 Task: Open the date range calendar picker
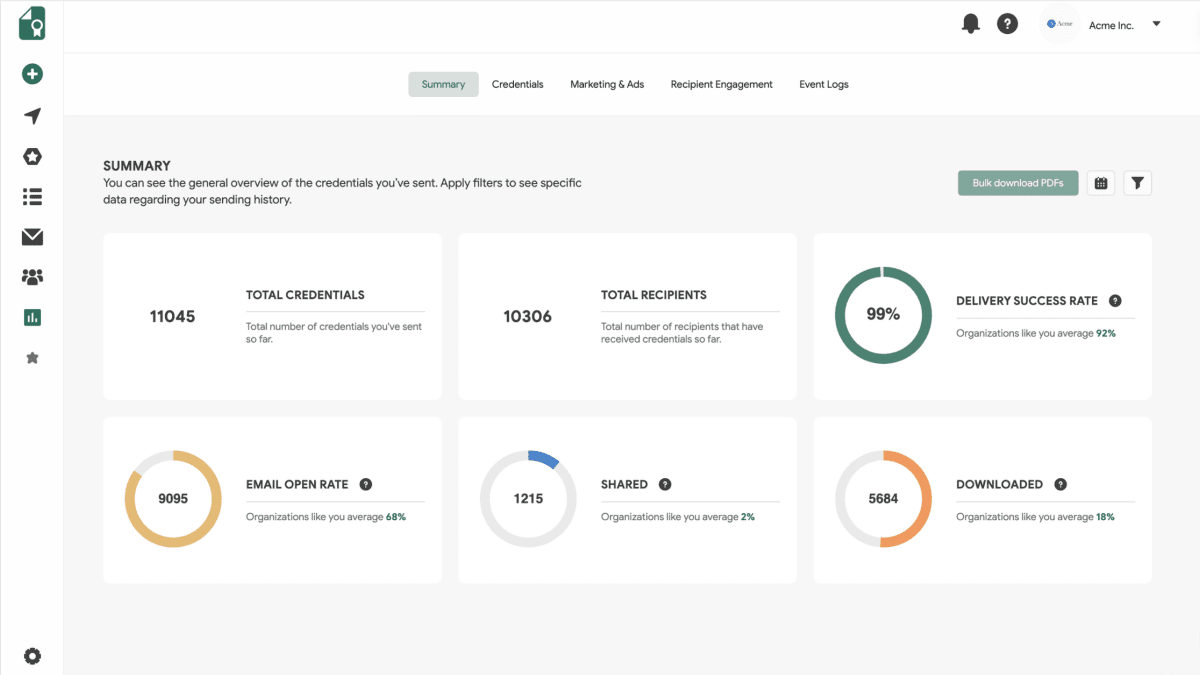(x=1100, y=183)
